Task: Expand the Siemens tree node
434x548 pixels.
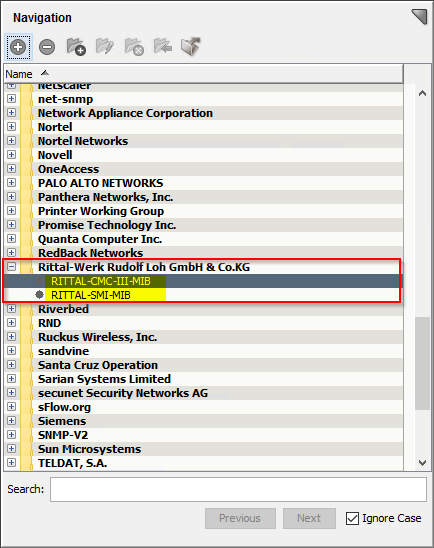Action: [11, 420]
